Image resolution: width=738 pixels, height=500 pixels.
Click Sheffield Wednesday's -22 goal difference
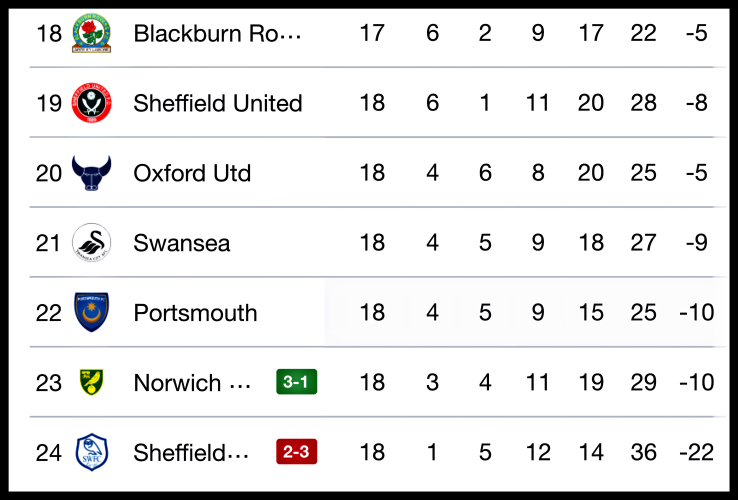tap(694, 453)
